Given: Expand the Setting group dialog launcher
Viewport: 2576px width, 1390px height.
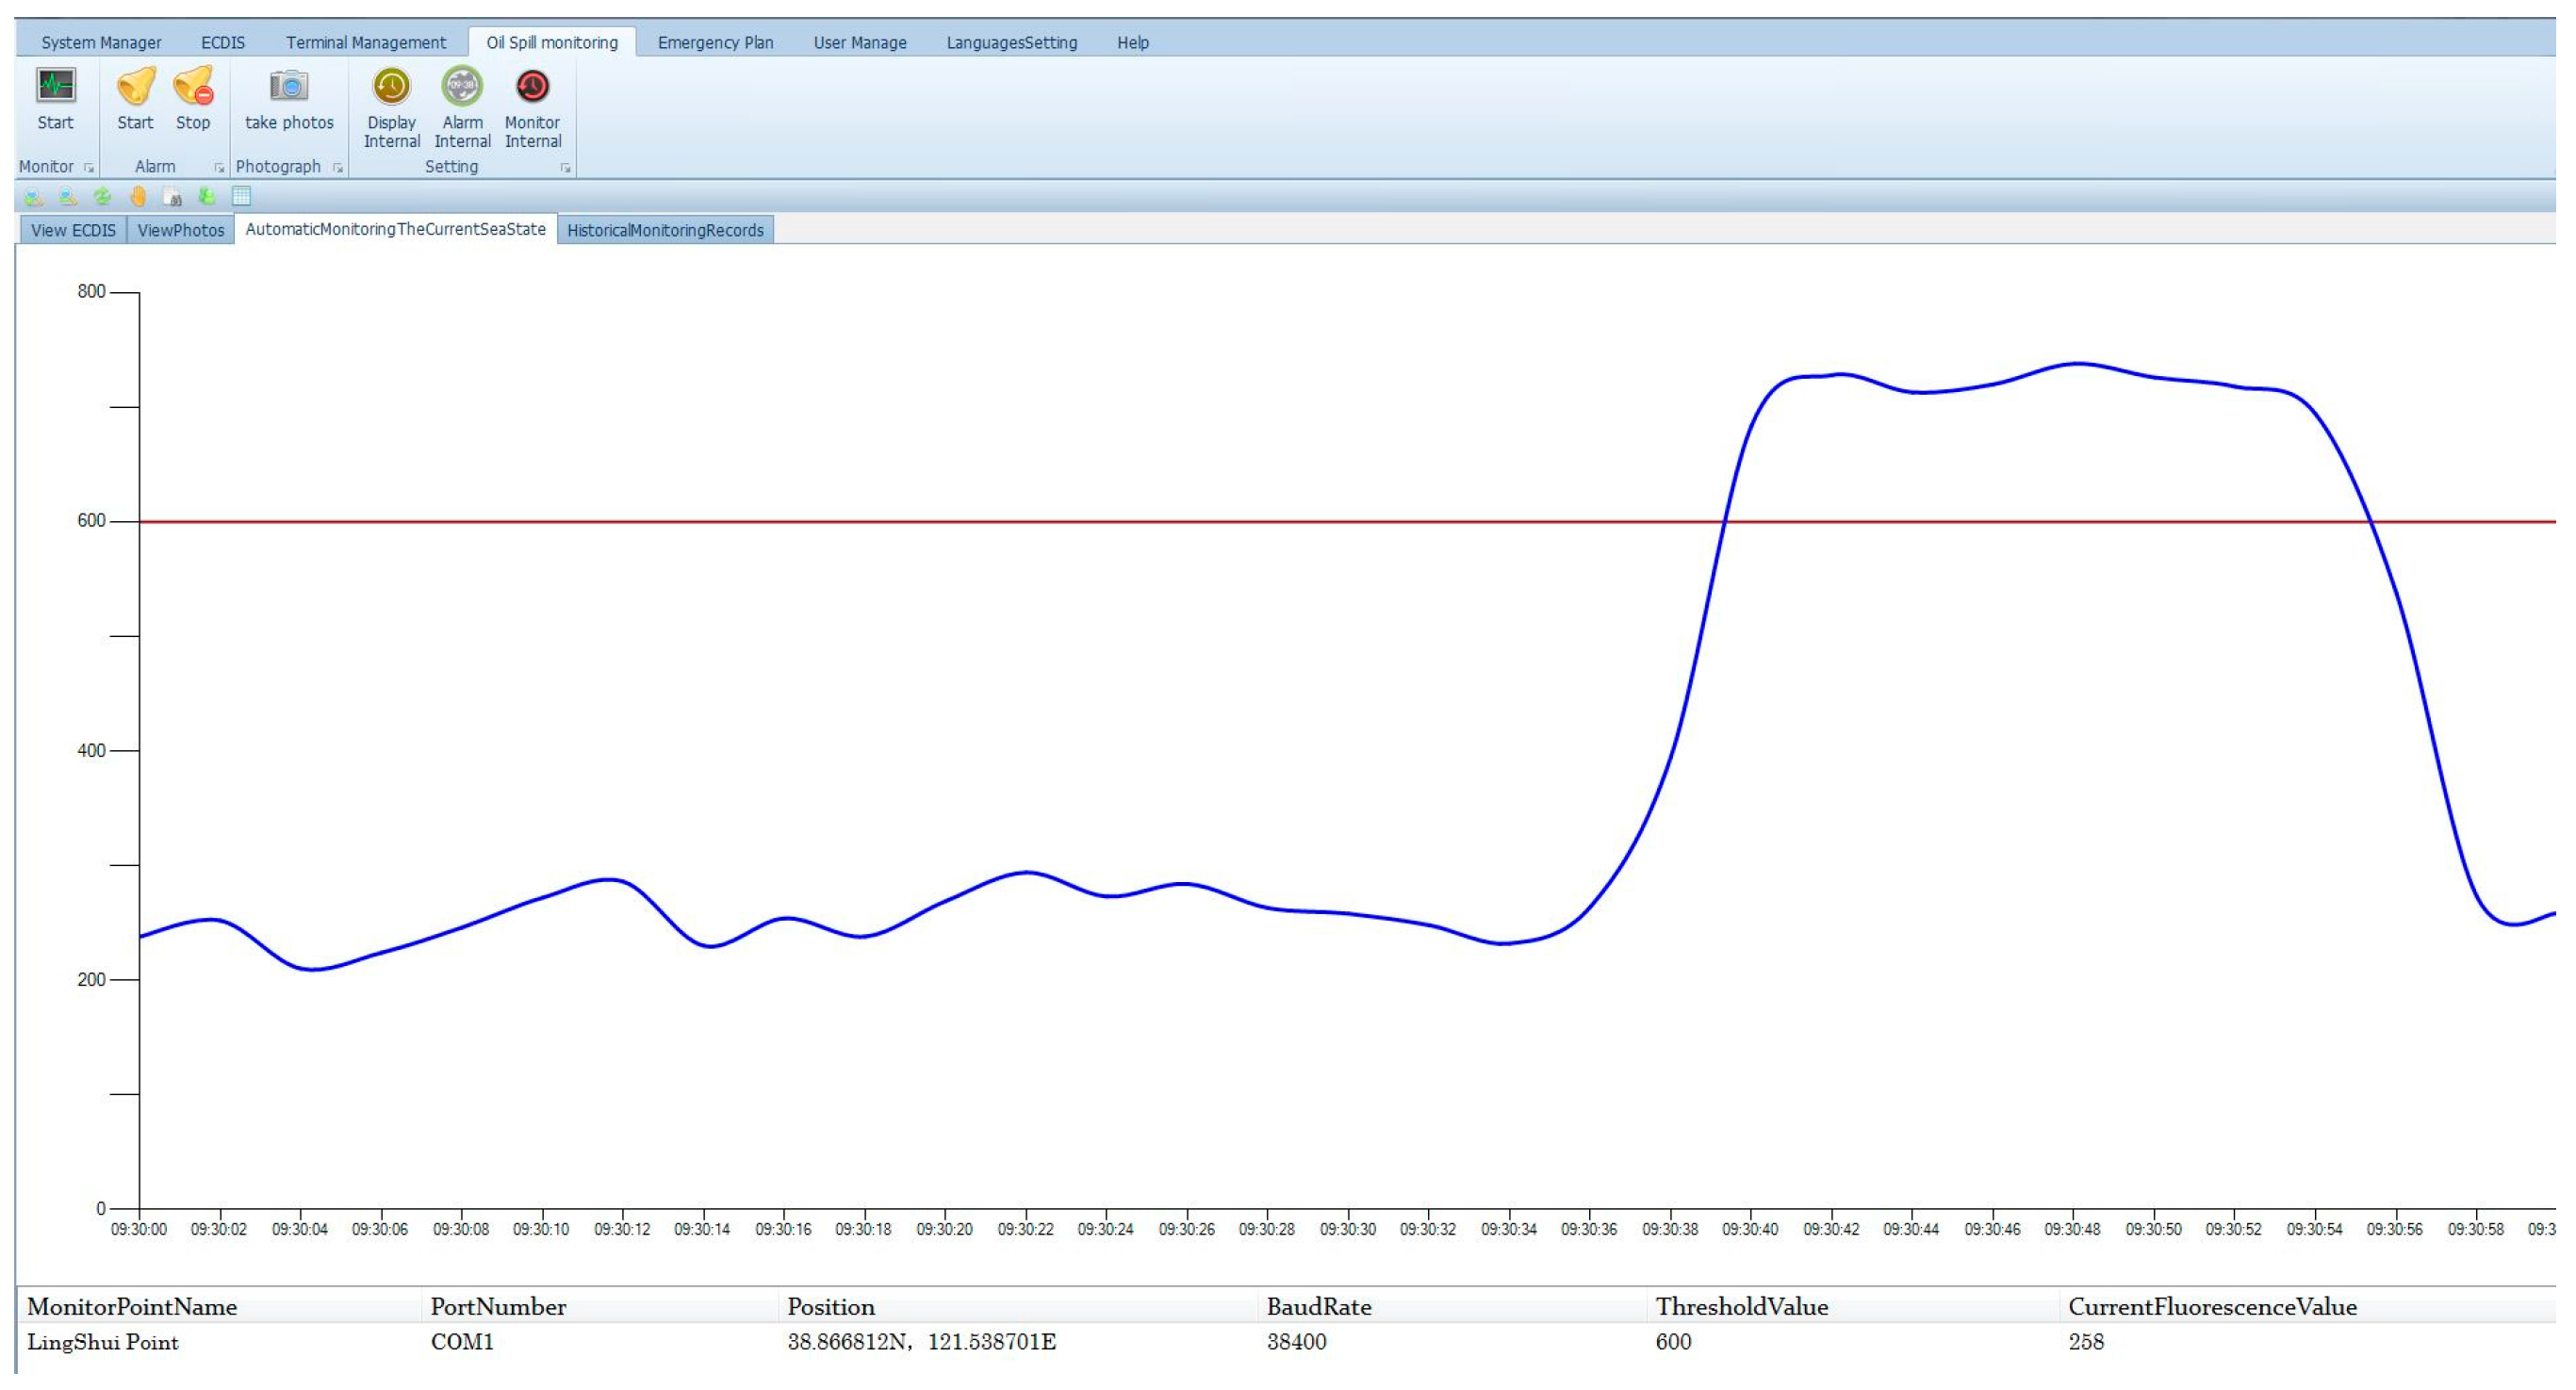Looking at the screenshot, I should coord(565,168).
